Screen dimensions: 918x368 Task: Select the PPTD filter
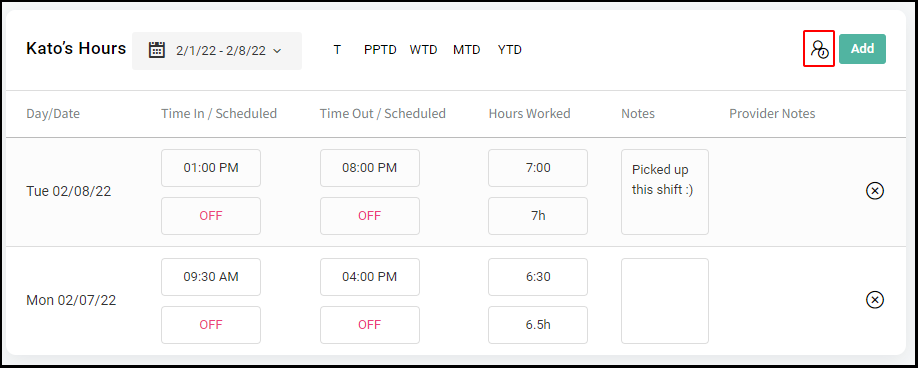381,50
